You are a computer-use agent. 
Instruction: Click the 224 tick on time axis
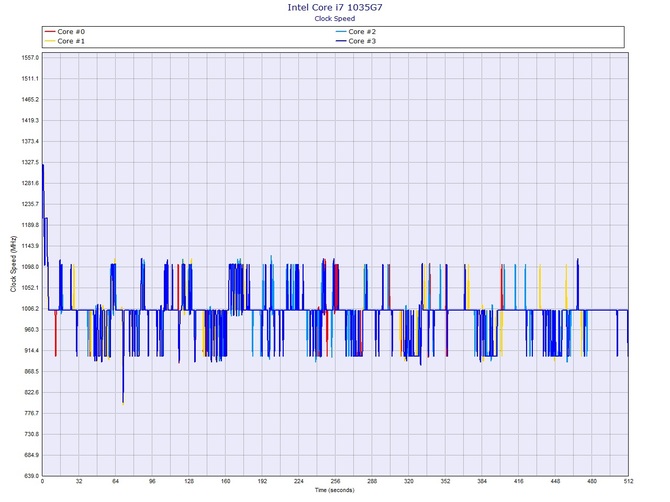pos(299,481)
